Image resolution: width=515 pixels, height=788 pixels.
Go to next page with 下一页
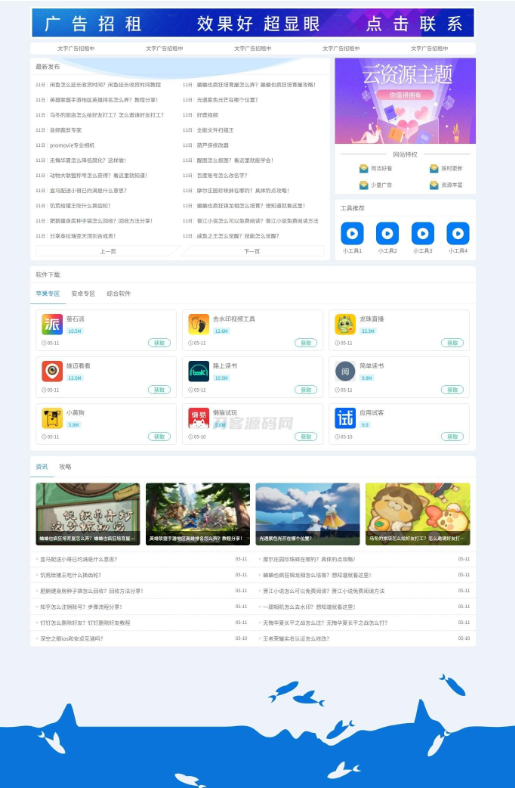point(252,251)
